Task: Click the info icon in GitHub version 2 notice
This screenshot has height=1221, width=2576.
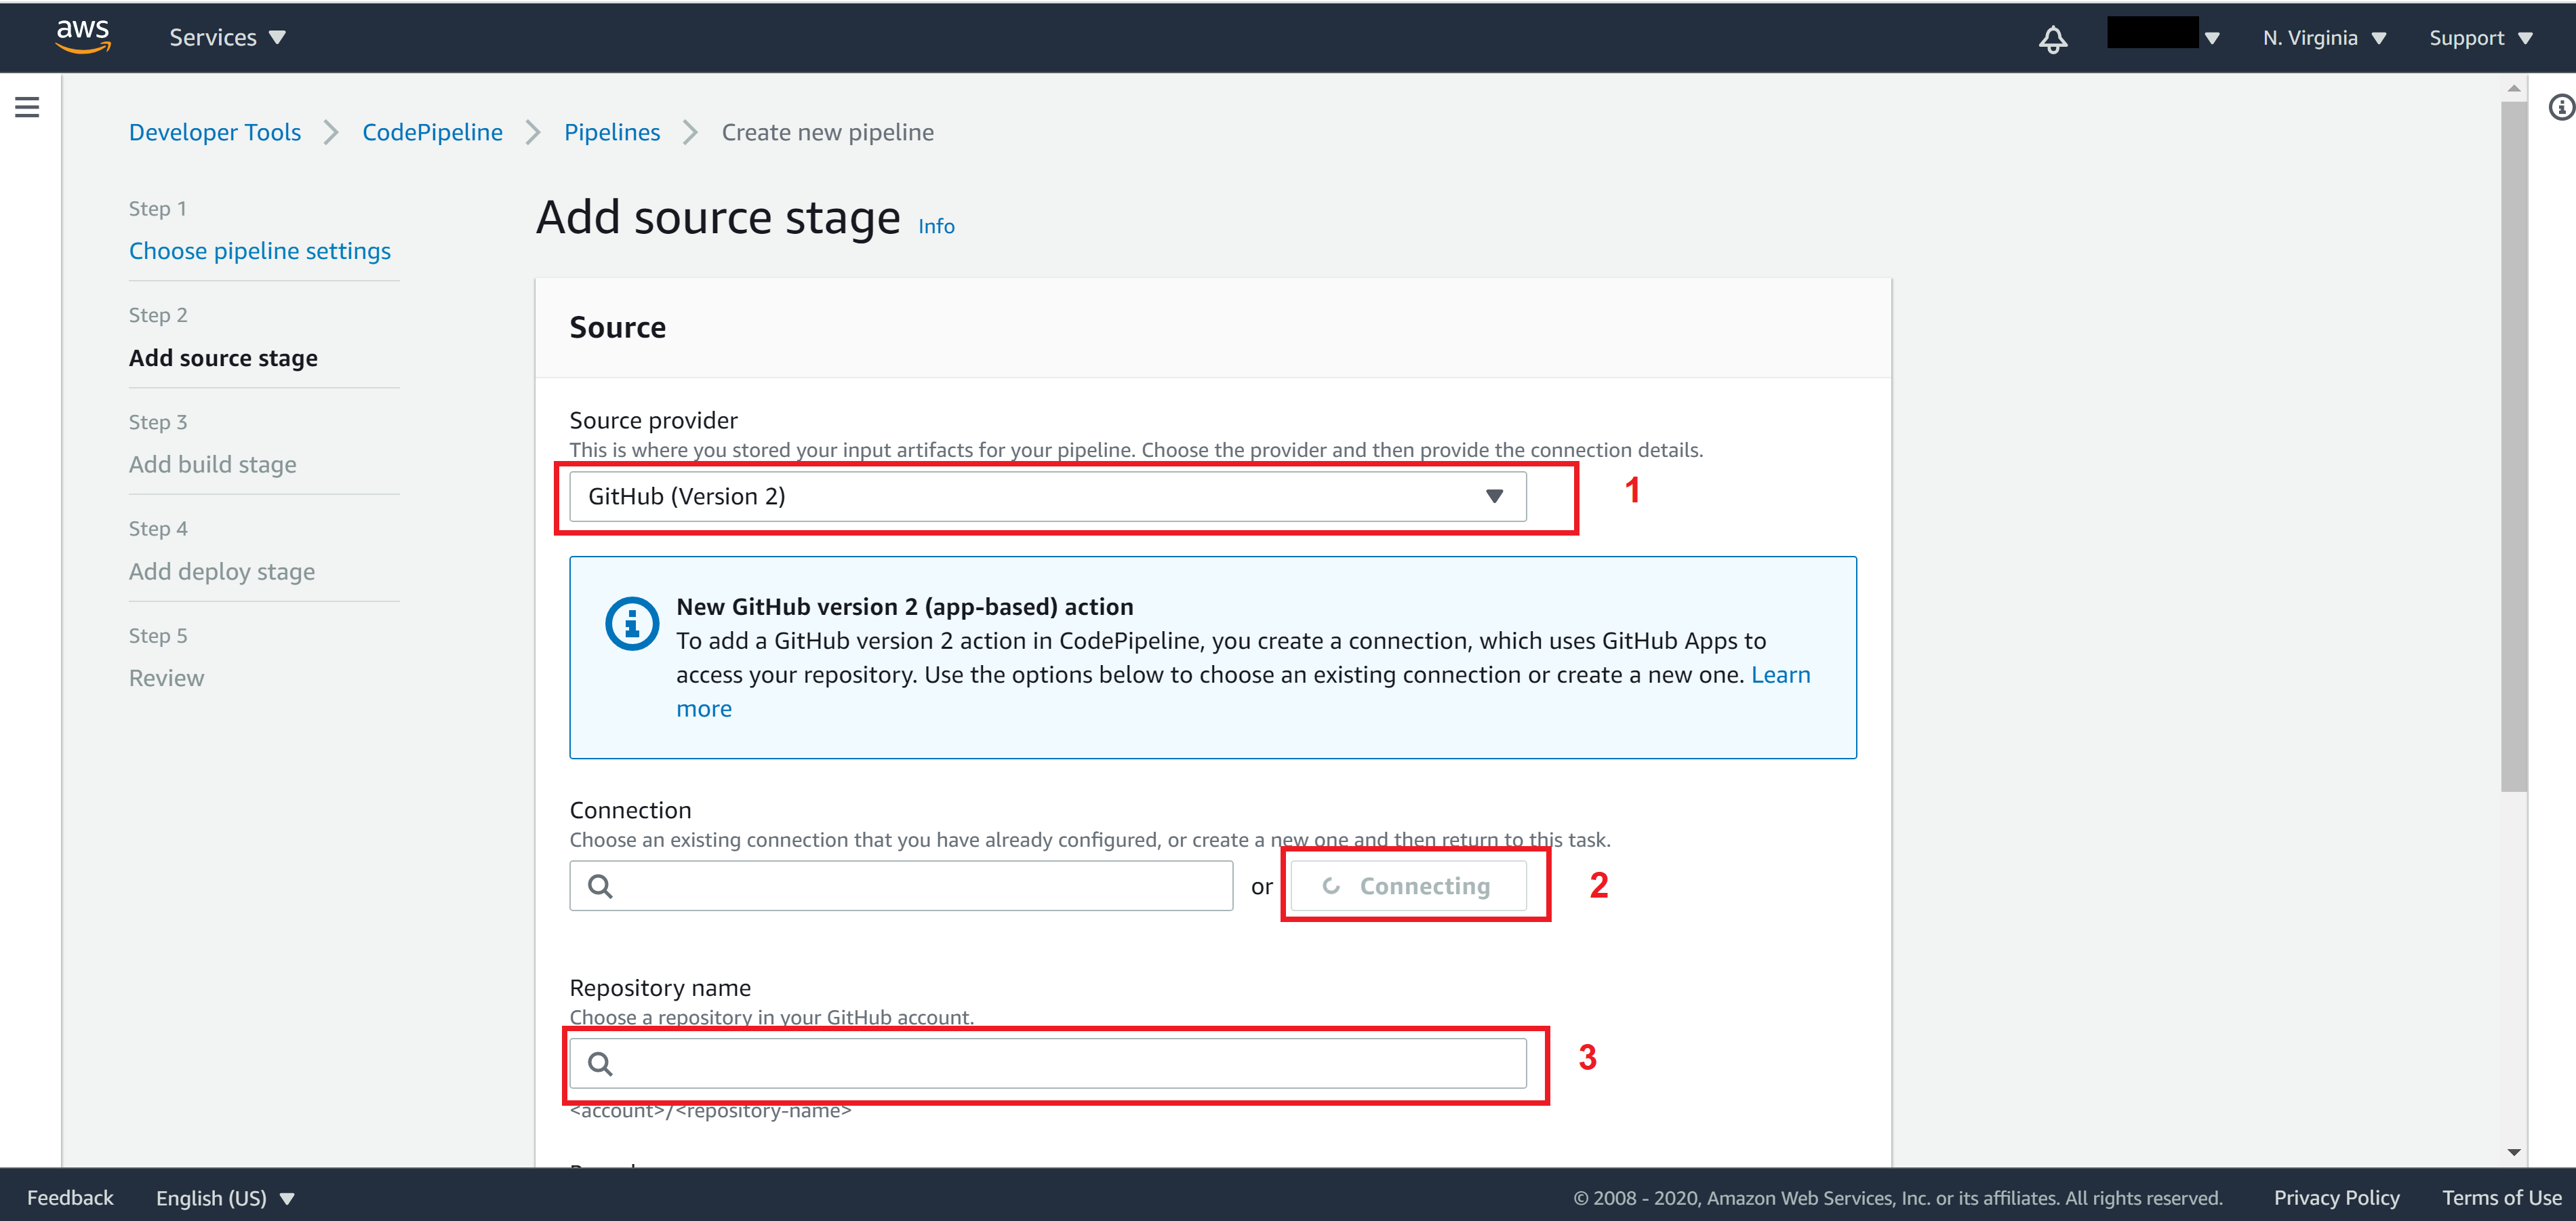Action: [632, 624]
